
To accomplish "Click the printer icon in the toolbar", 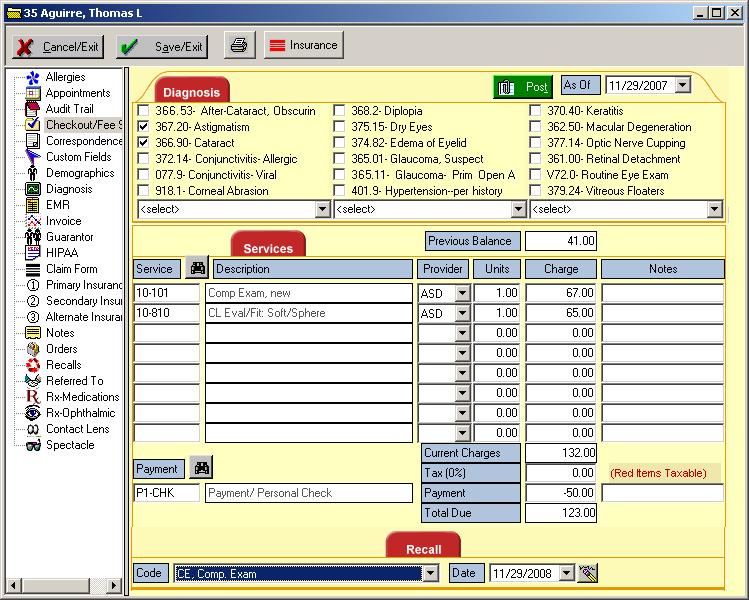I will tap(238, 46).
